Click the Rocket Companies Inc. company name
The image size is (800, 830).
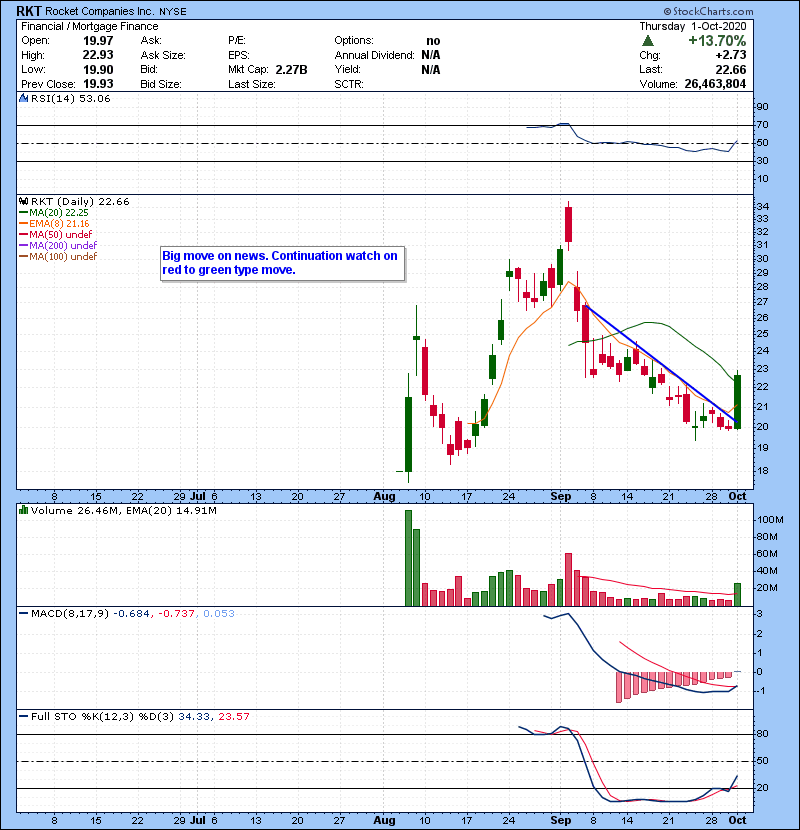coord(100,11)
